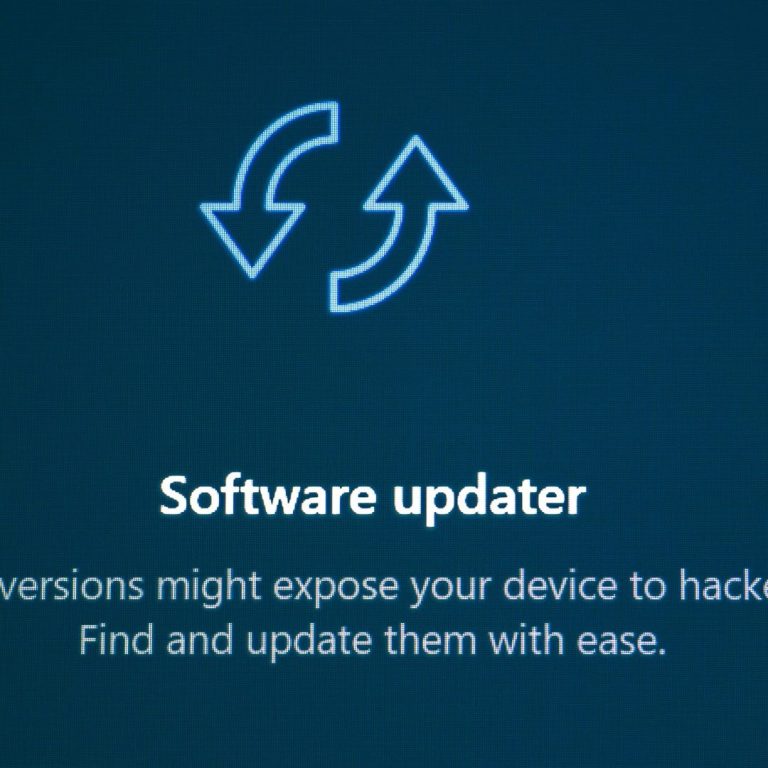Viewport: 768px width, 768px height.
Task: Click the word "update" in the second line
Action: pyautogui.click(x=309, y=643)
